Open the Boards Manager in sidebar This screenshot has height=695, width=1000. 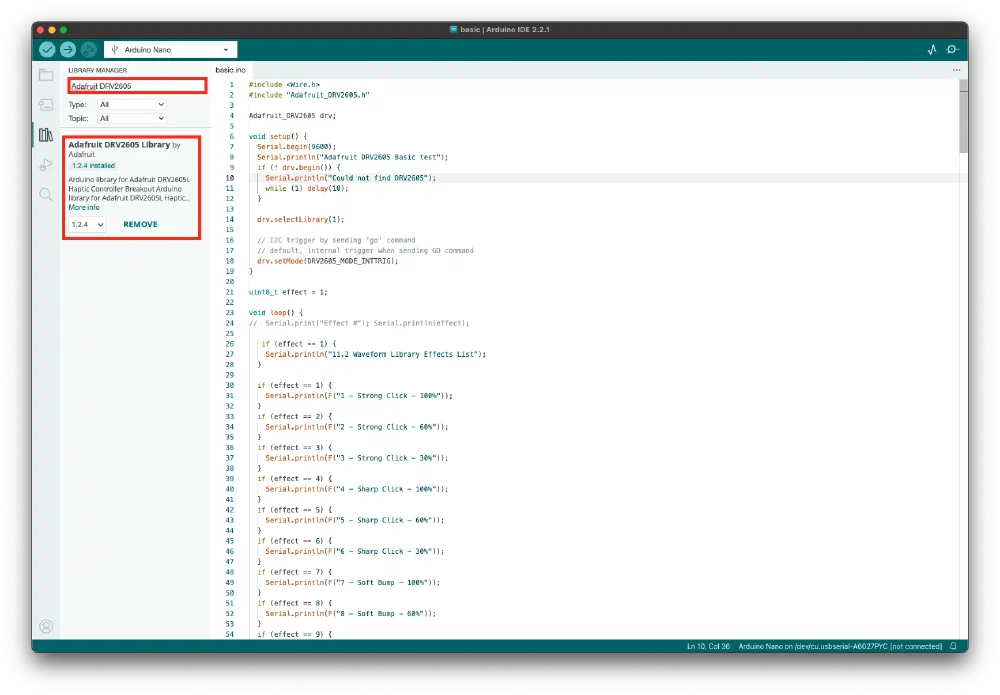click(x=46, y=105)
